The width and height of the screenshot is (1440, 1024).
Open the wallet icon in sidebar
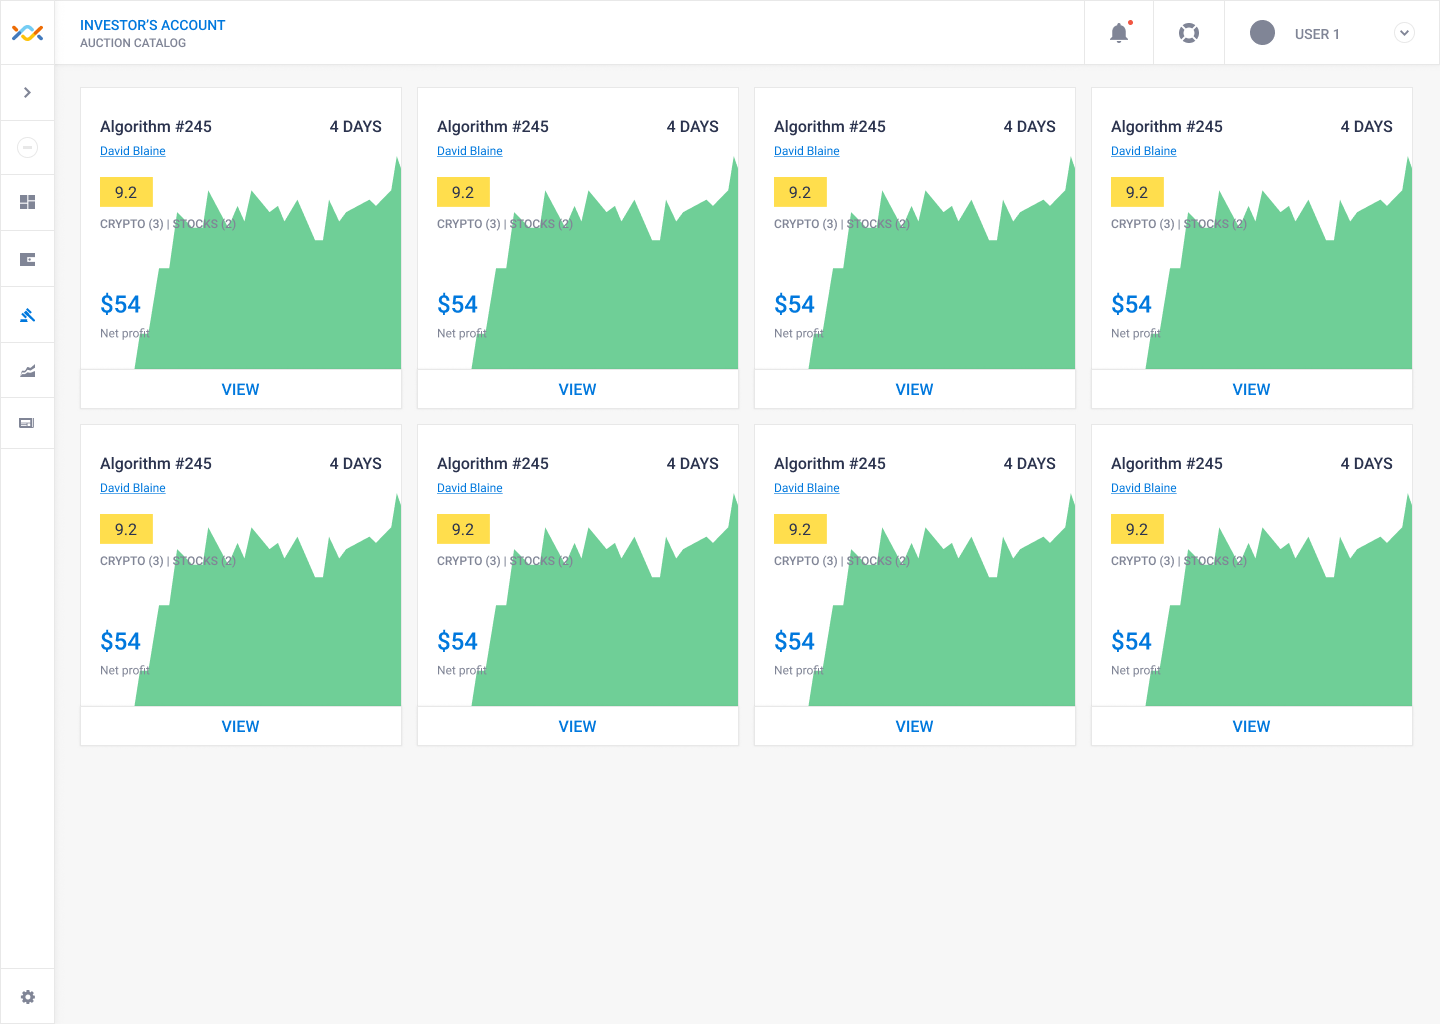click(27, 259)
